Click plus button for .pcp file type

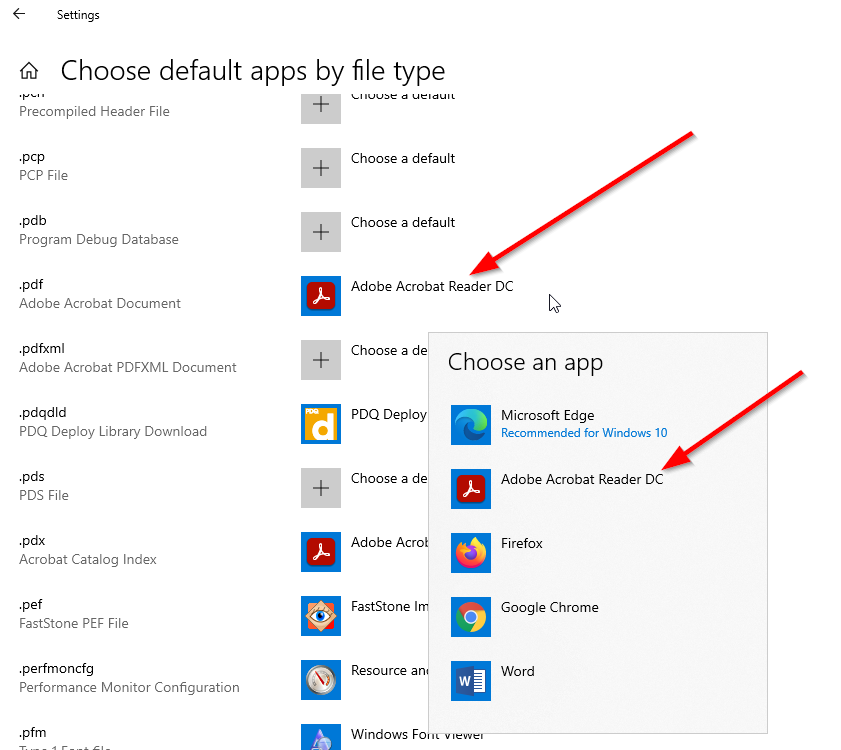(x=321, y=168)
